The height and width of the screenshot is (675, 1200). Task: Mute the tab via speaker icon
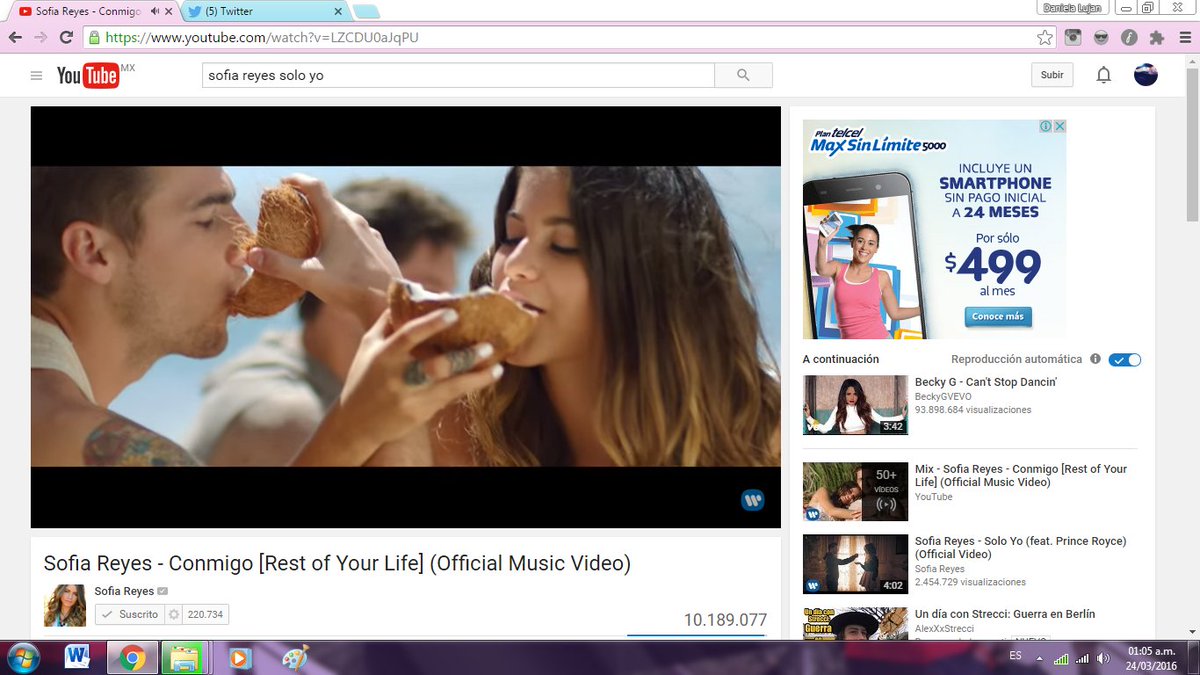(x=155, y=11)
